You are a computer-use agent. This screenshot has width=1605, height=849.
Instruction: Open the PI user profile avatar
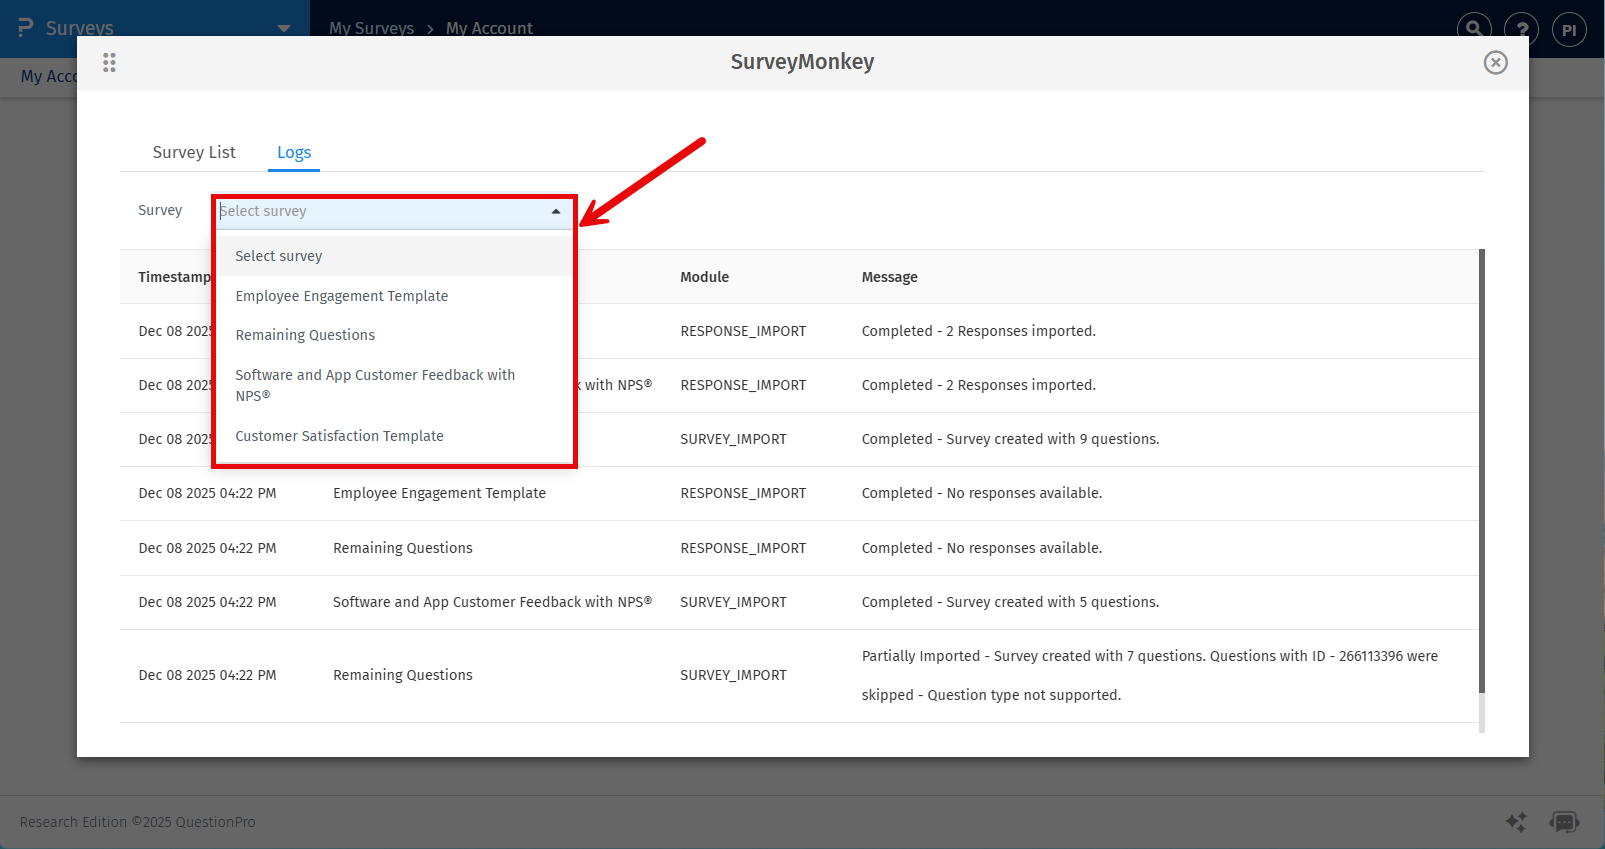(x=1569, y=29)
